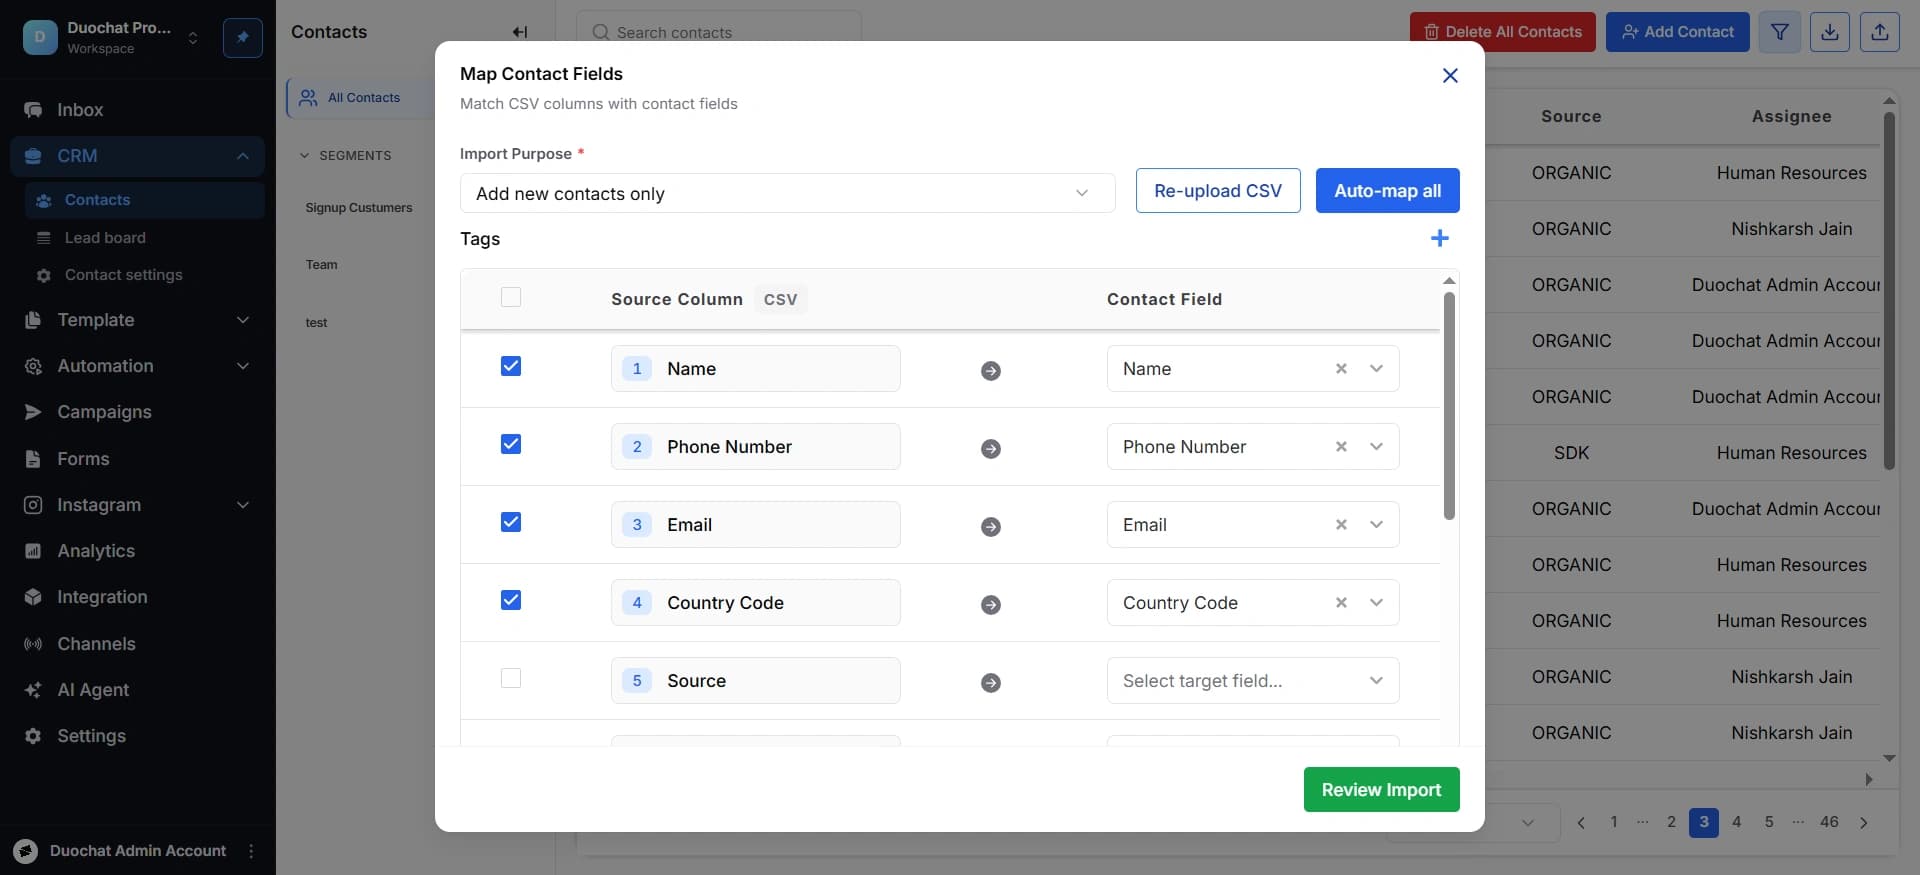Uncheck the Email column checkbox
Image resolution: width=1920 pixels, height=875 pixels.
[x=511, y=522]
